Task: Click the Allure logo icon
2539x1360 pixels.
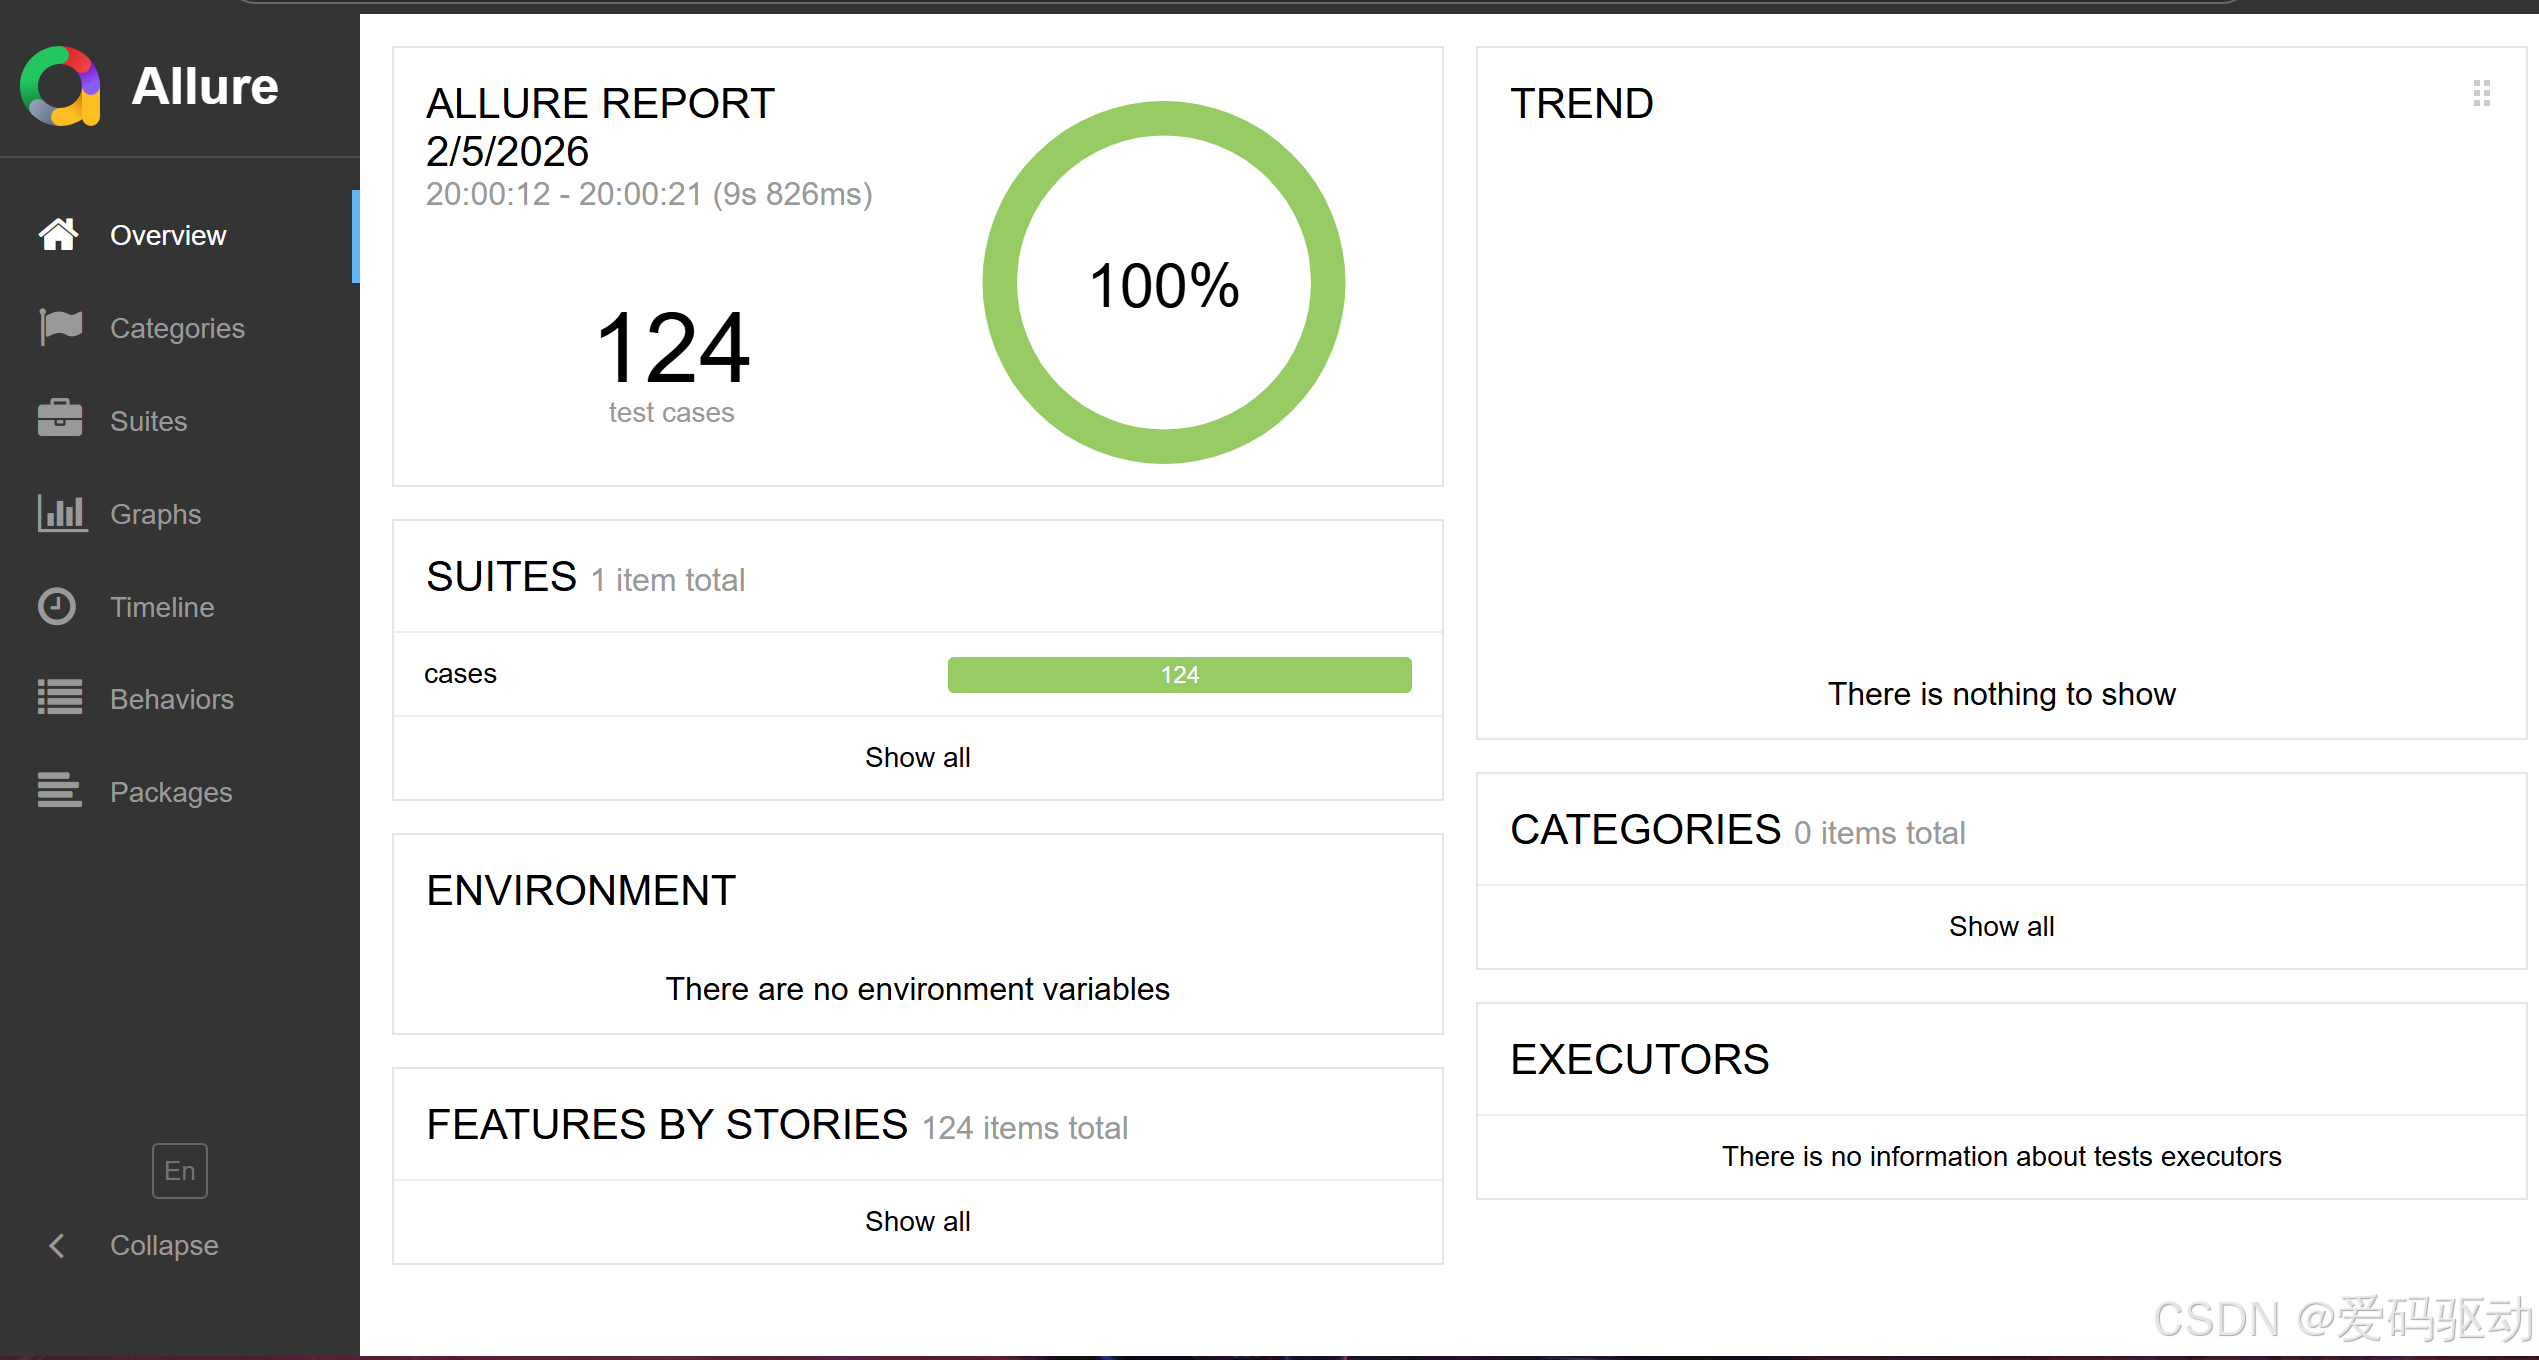Action: [60, 86]
